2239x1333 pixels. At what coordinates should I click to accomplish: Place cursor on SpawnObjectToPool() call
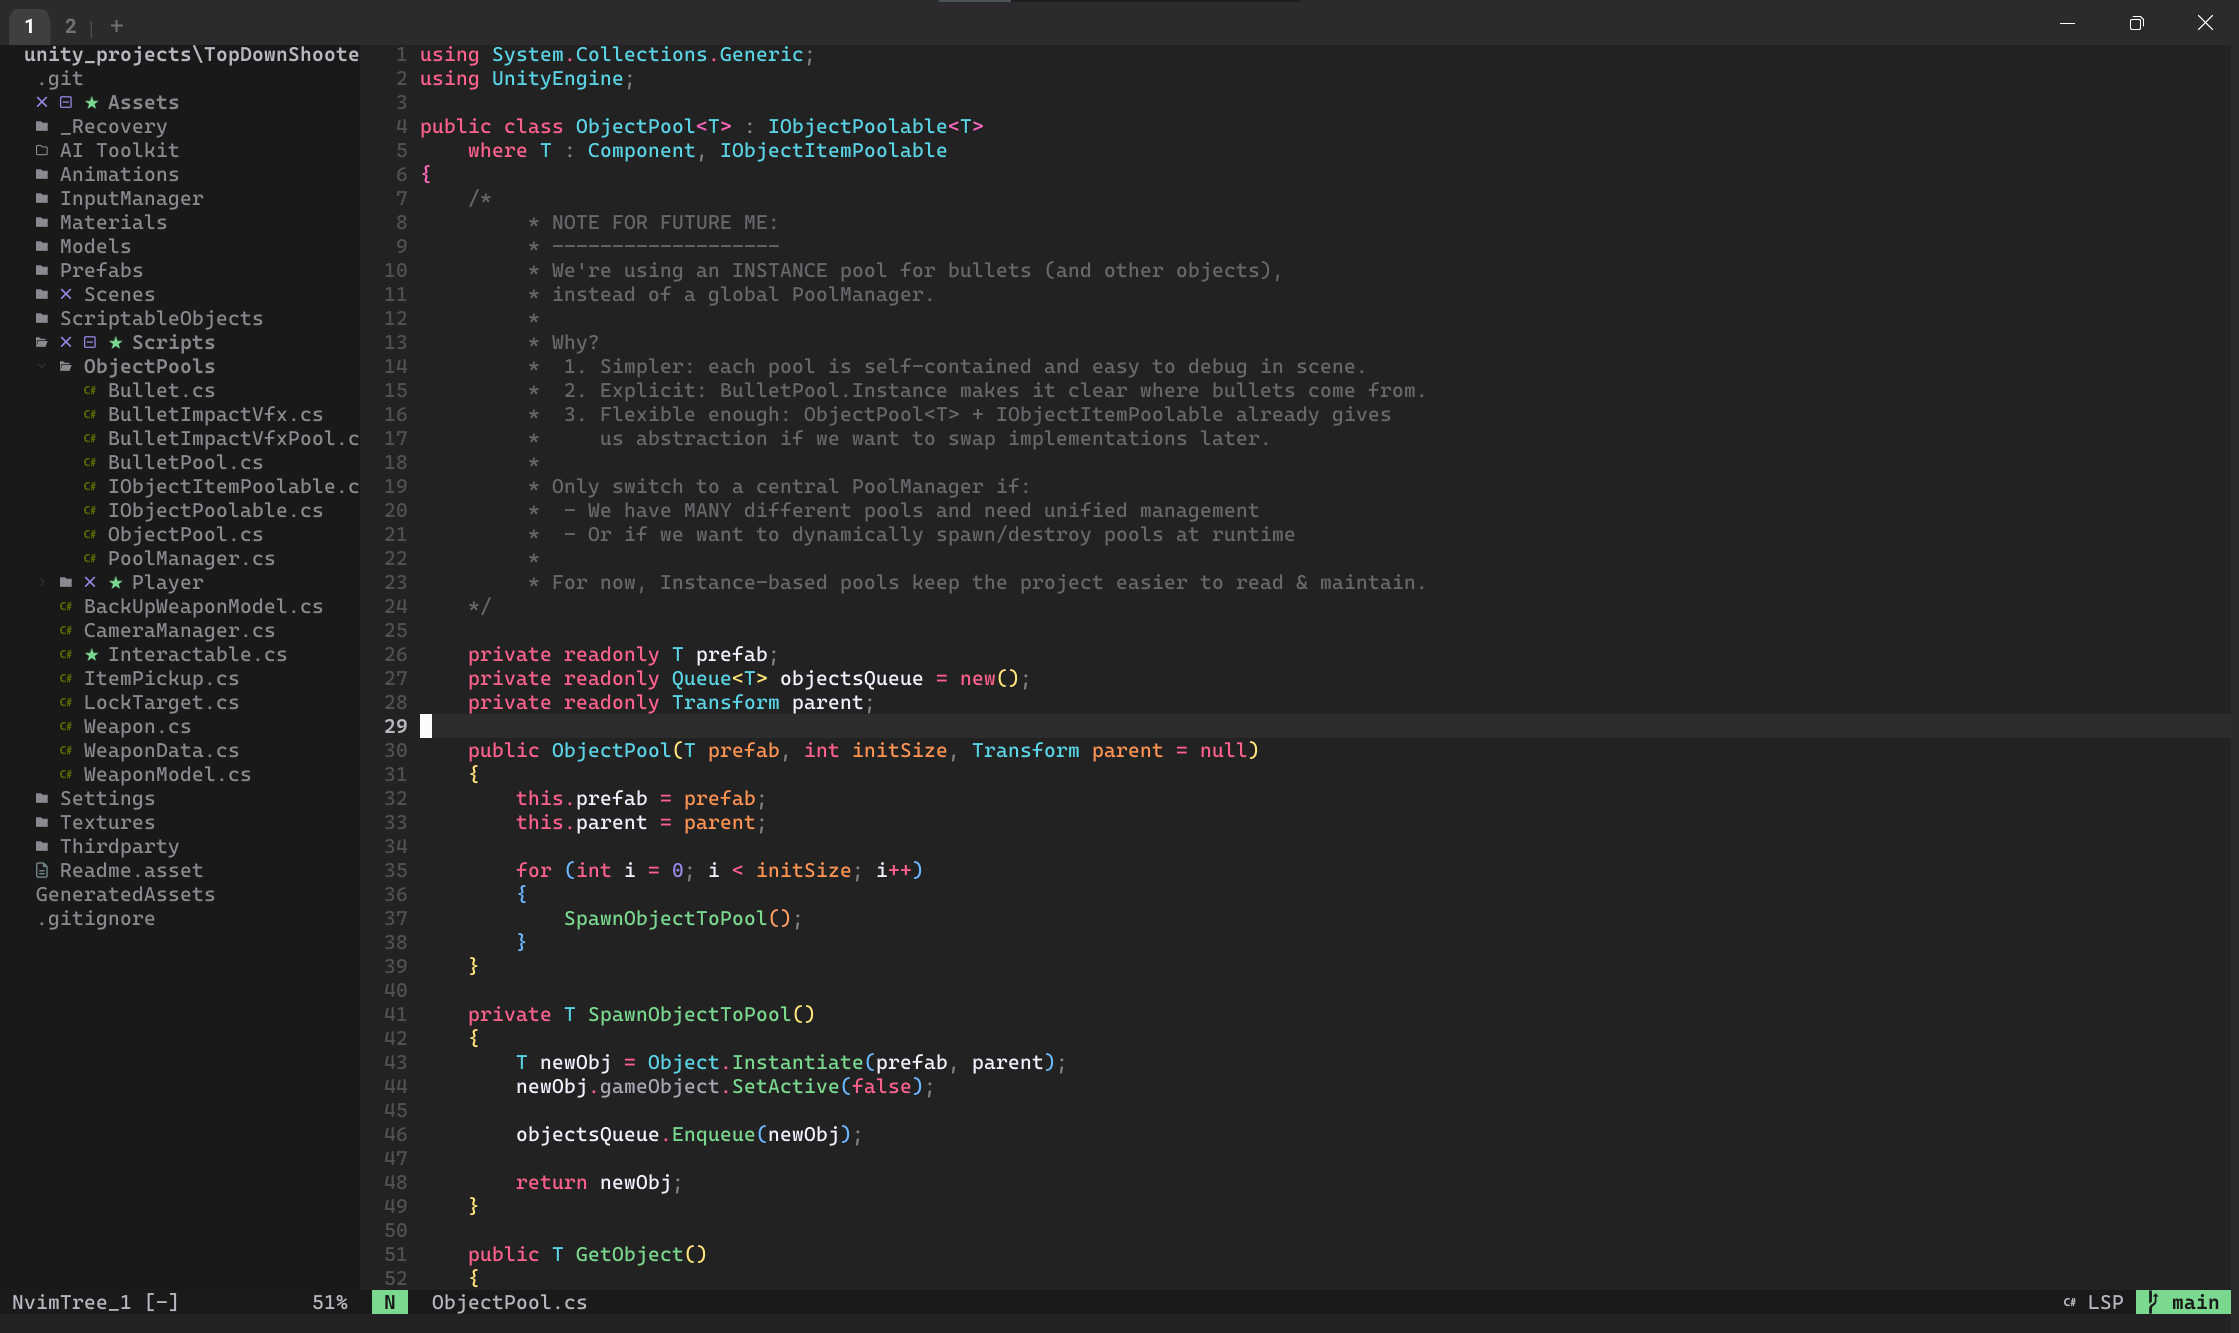[677, 919]
